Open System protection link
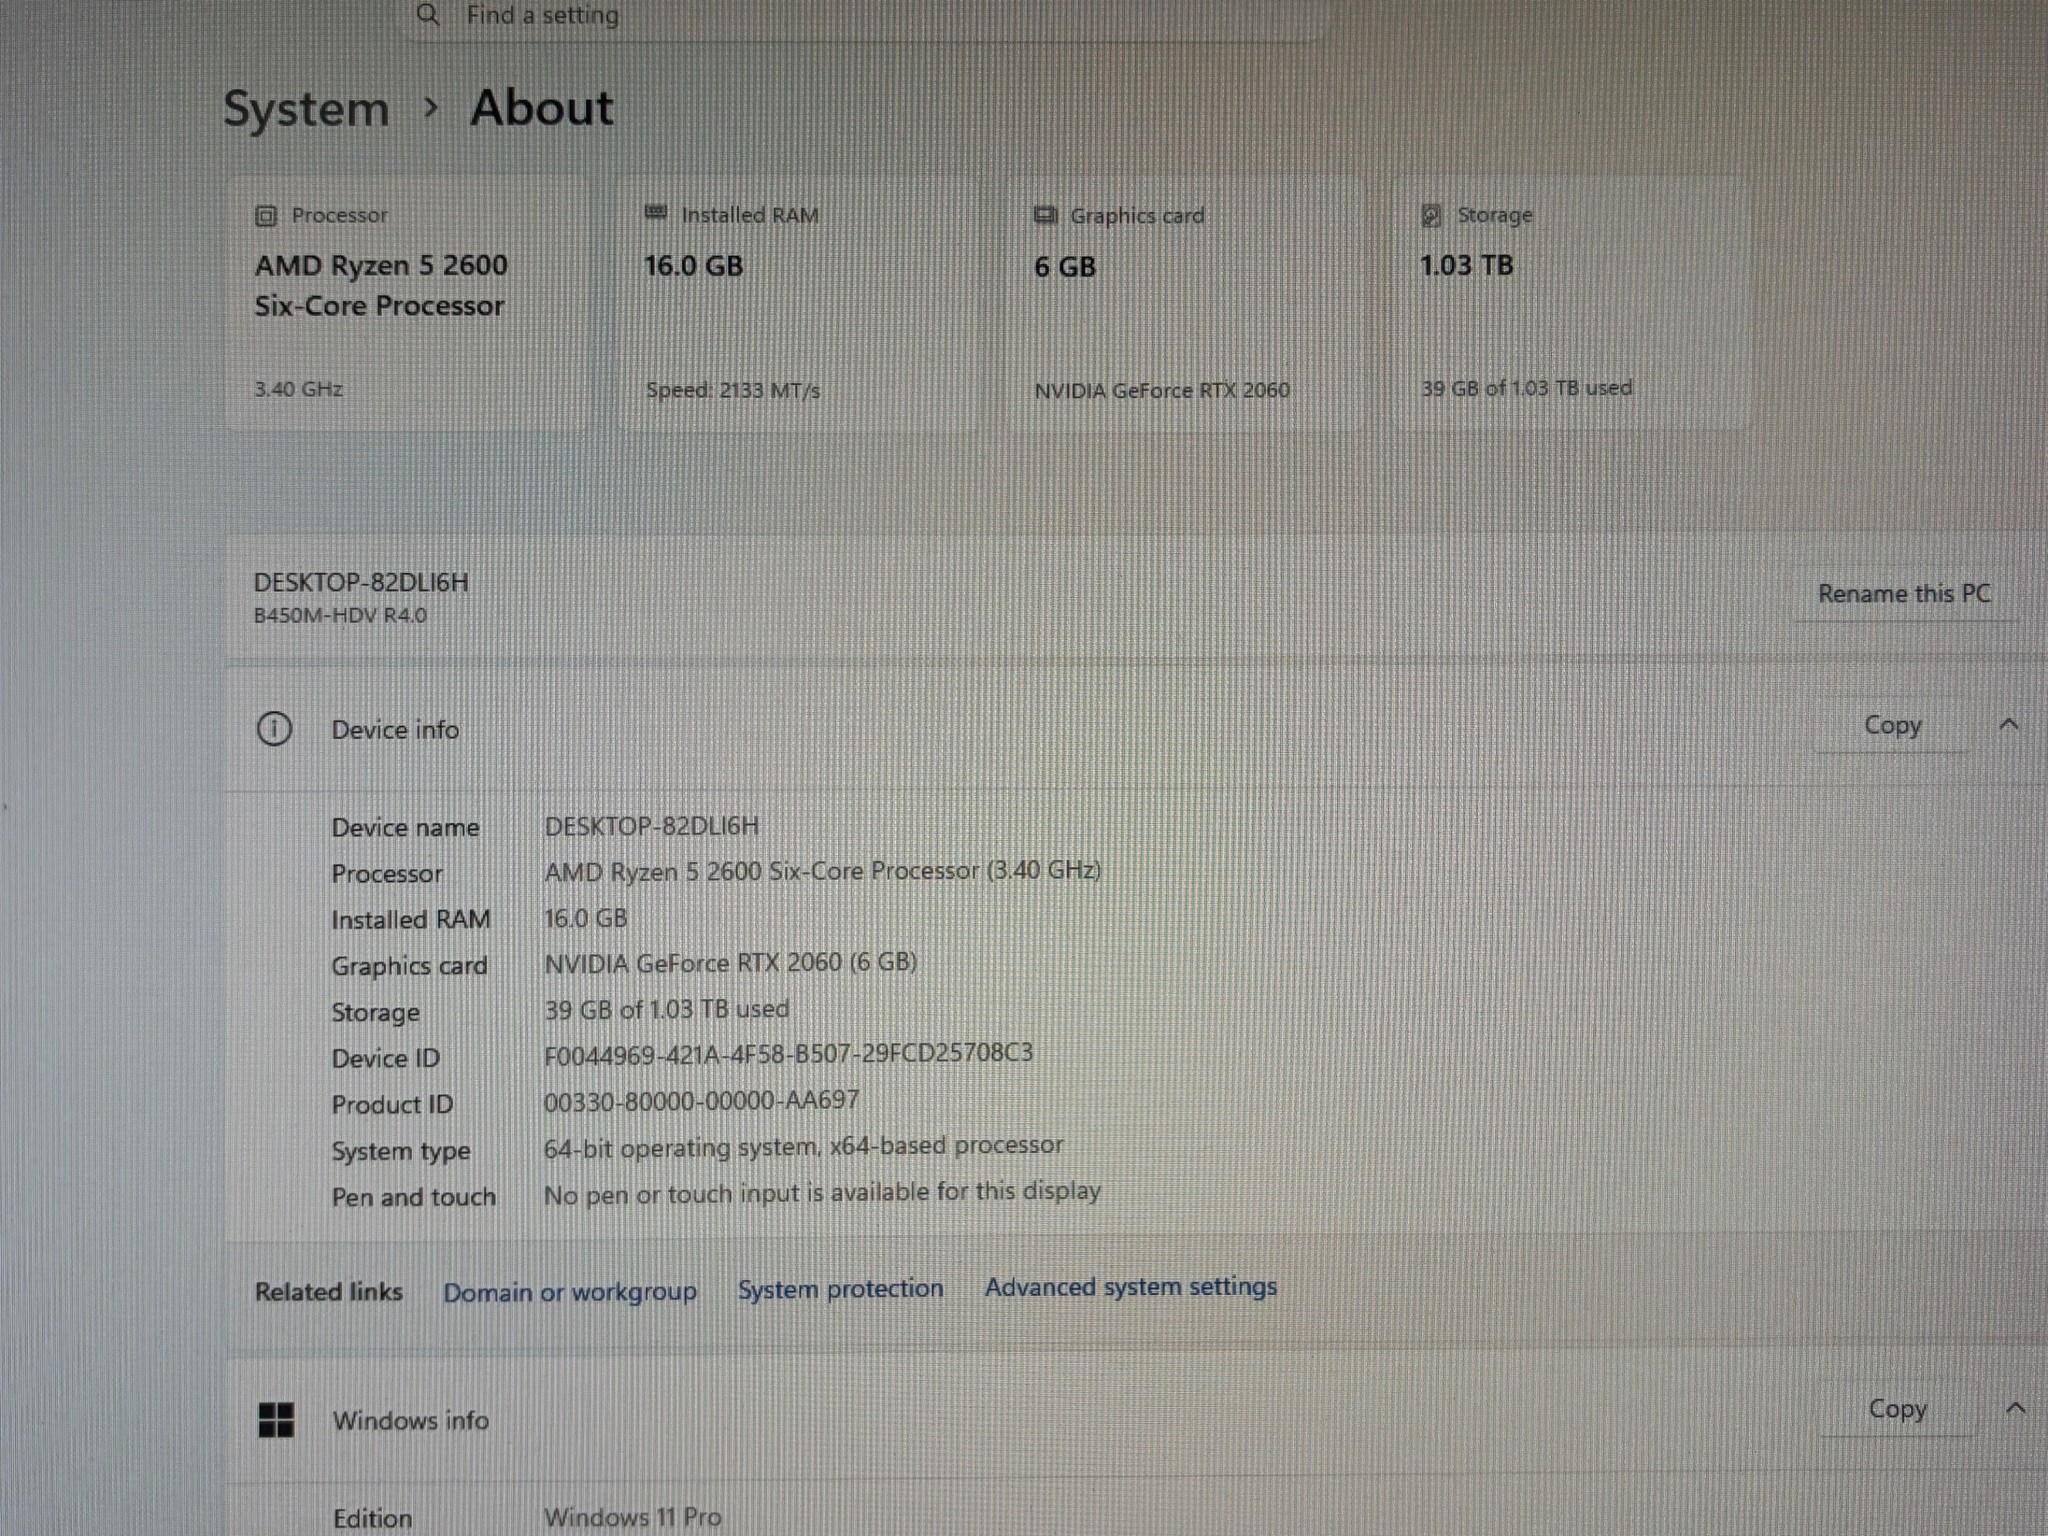 [841, 1289]
